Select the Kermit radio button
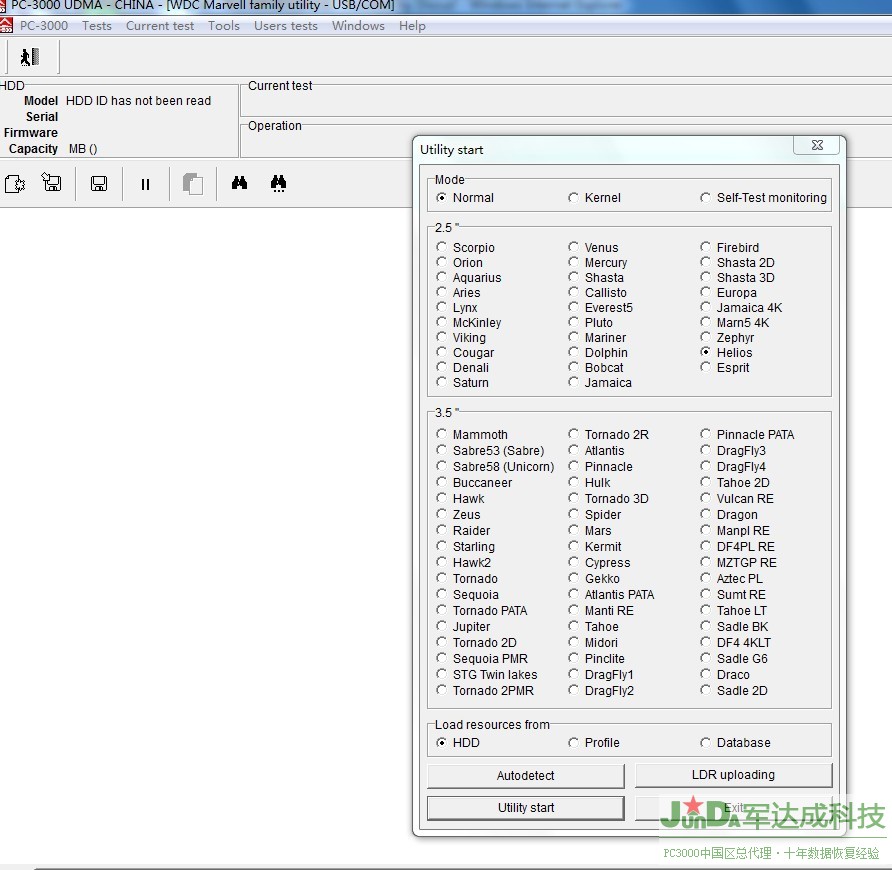892x870 pixels. point(573,546)
